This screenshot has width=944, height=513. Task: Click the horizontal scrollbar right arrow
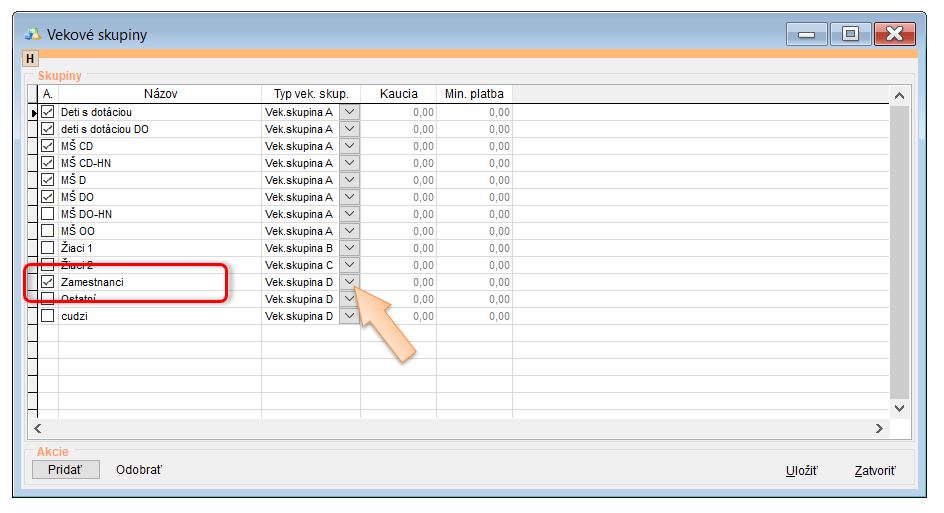click(879, 427)
